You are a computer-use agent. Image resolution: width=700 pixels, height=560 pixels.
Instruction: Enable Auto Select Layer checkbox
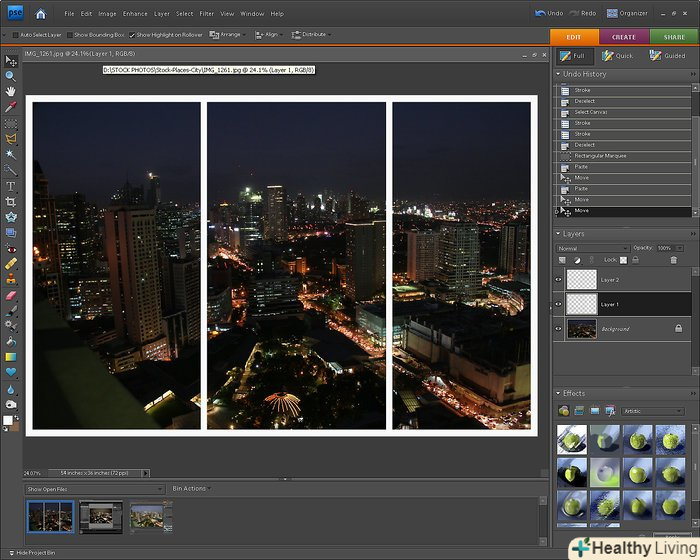tap(16, 34)
